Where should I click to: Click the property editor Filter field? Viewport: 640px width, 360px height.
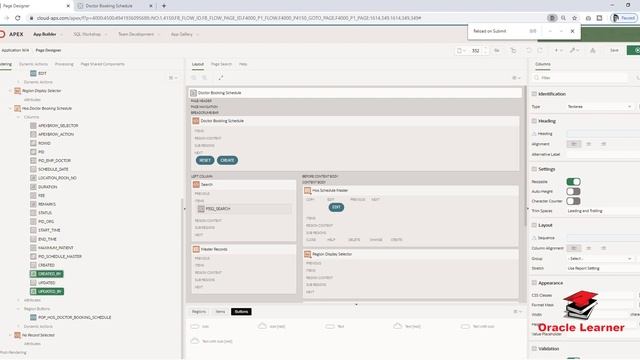pyautogui.click(x=581, y=78)
